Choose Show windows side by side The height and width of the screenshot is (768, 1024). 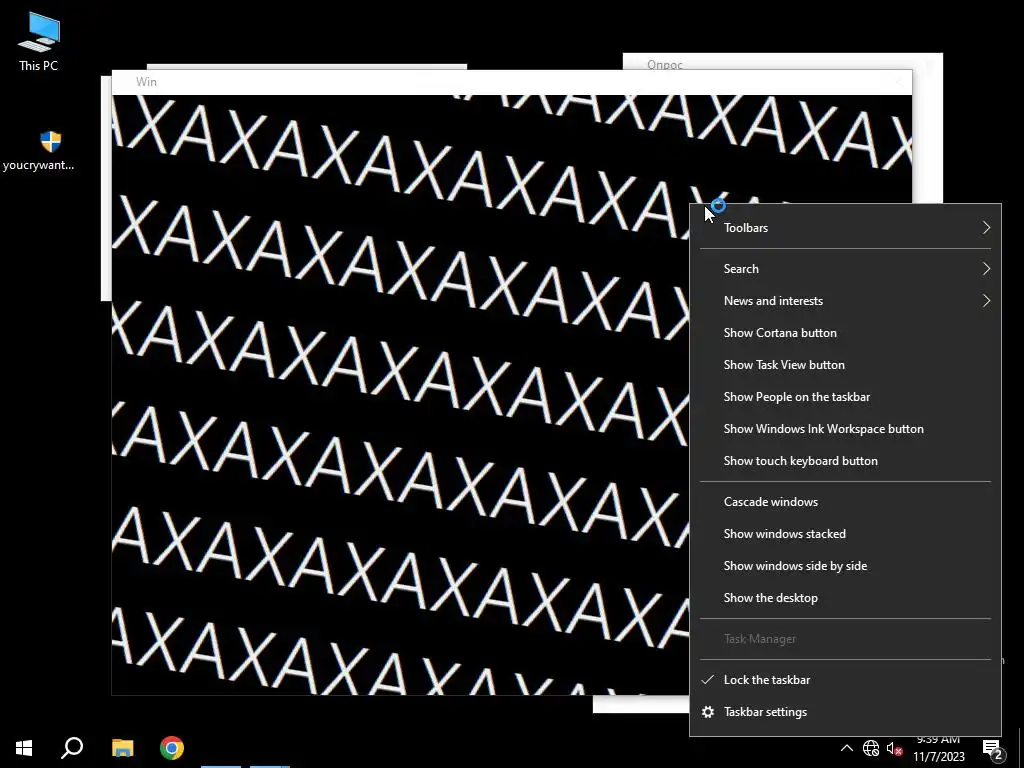point(845,566)
